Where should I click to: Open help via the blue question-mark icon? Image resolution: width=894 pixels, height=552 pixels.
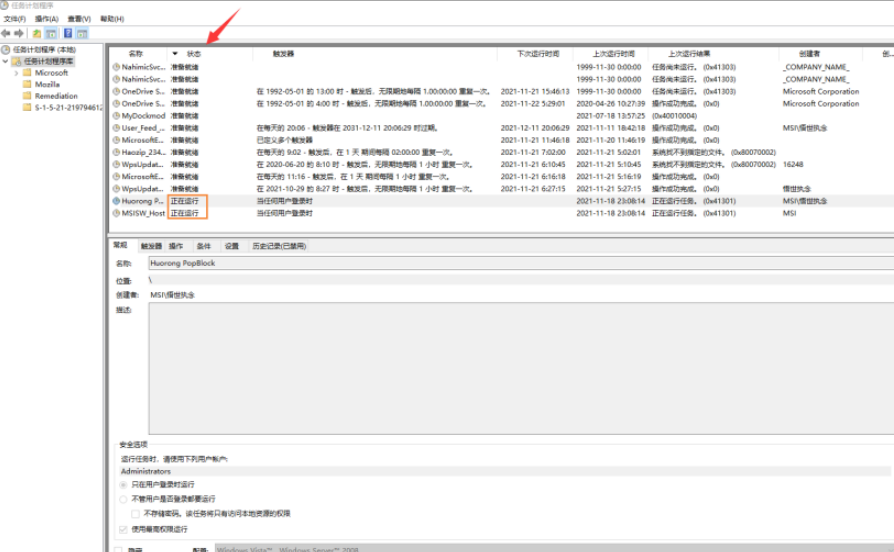coord(68,33)
